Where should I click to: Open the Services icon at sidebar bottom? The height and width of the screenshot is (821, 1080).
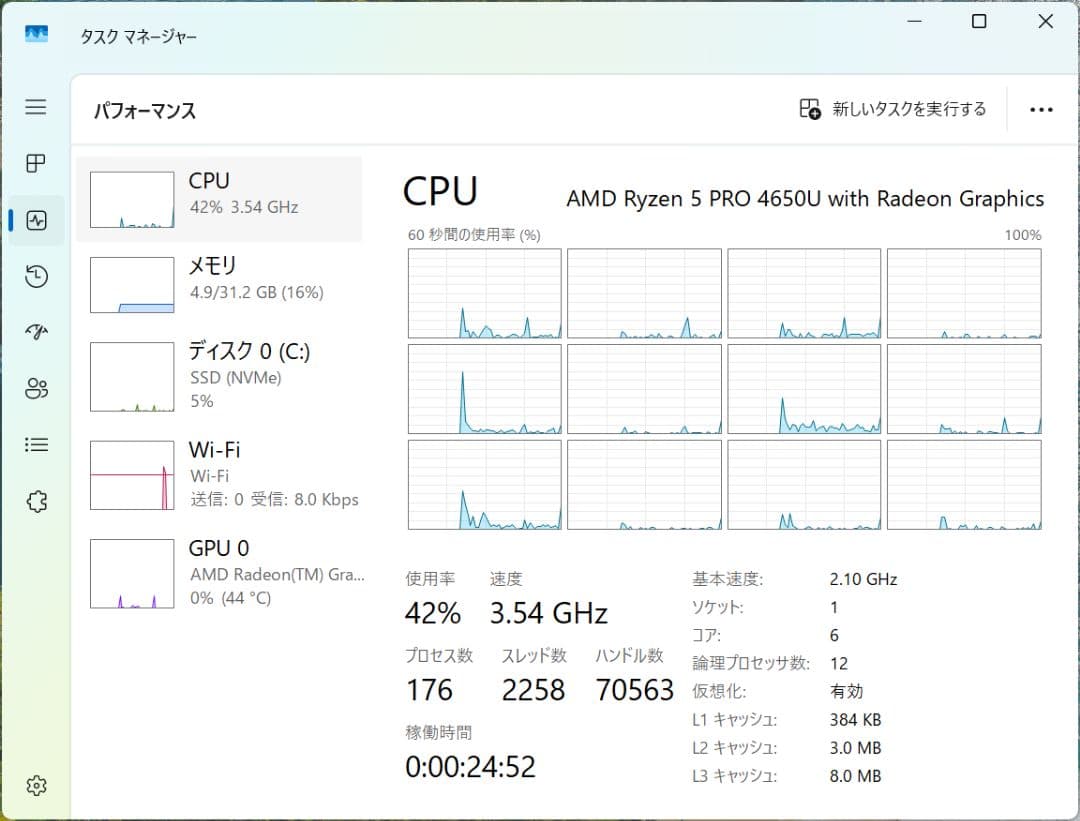36,500
